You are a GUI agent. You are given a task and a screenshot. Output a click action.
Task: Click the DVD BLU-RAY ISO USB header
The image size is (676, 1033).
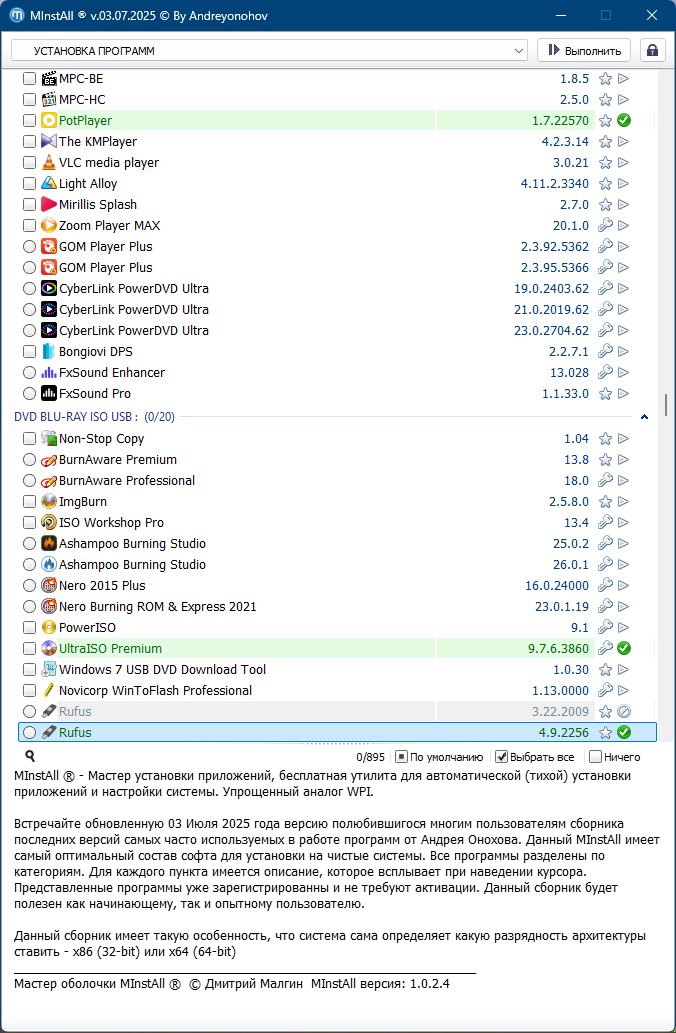pos(94,416)
